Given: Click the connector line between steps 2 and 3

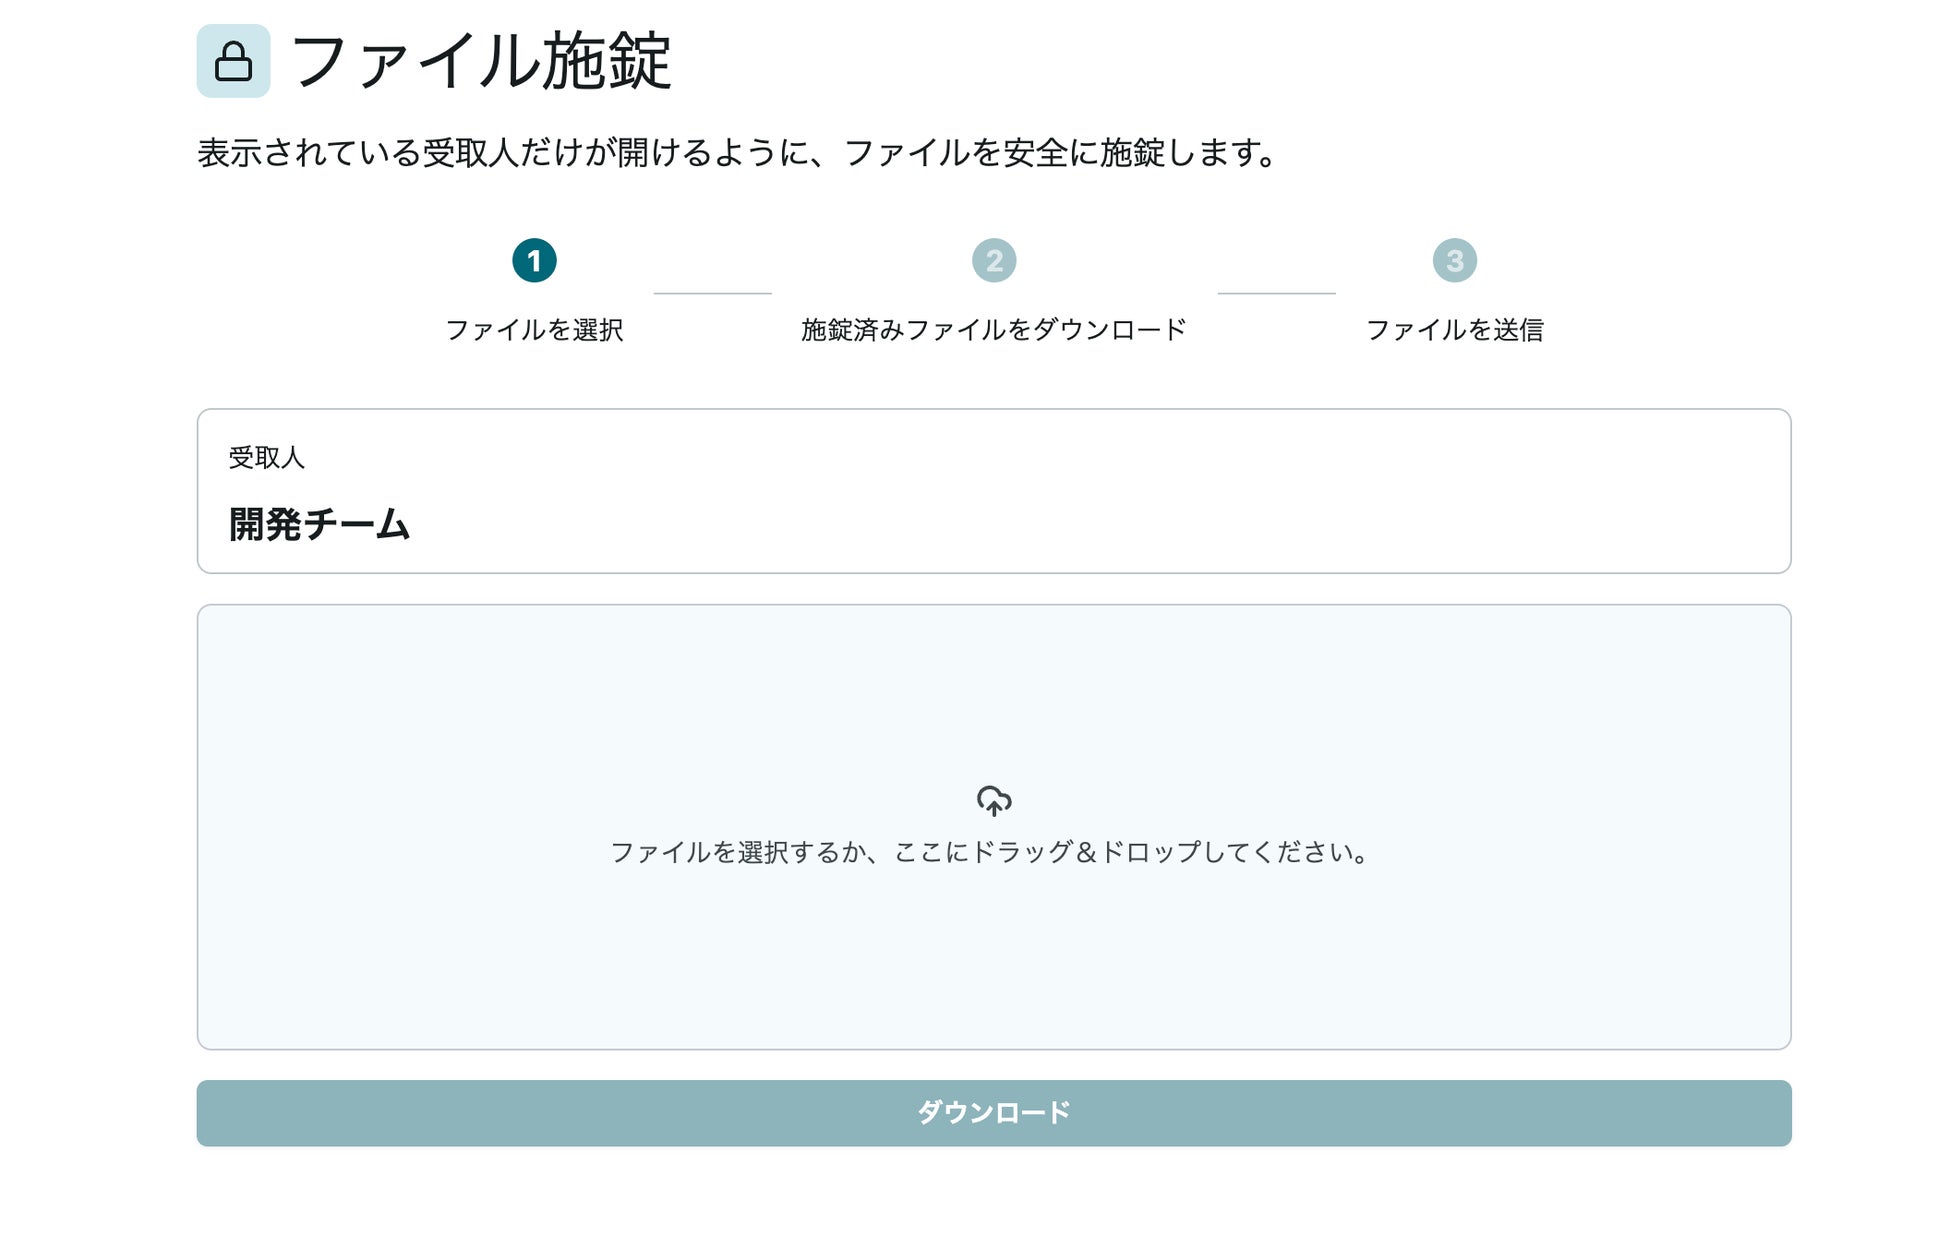Looking at the screenshot, I should click(1276, 293).
